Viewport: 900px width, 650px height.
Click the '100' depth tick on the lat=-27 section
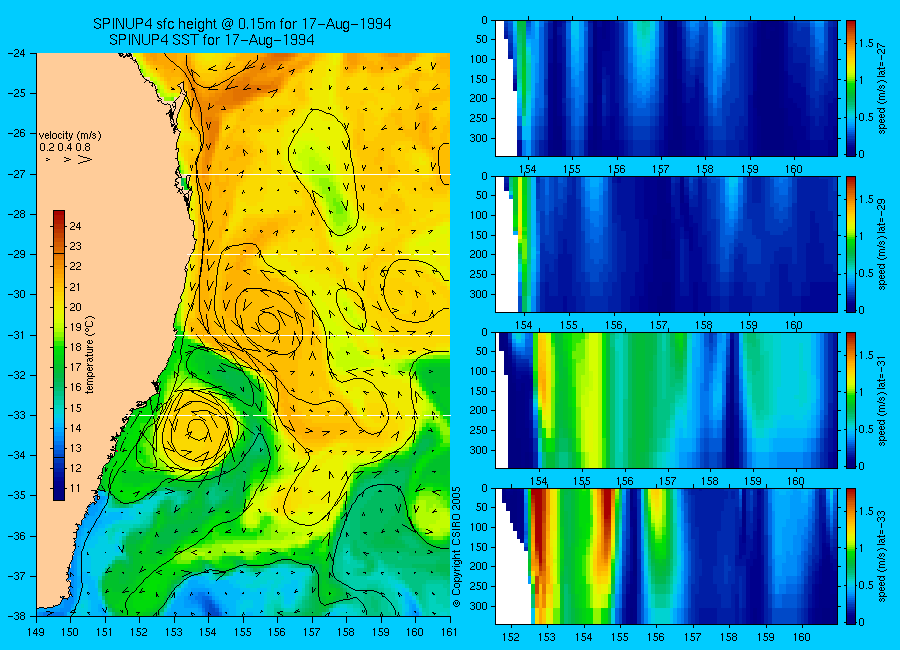(478, 59)
